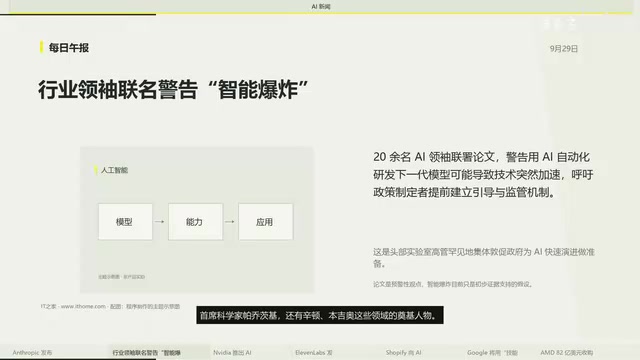640x360 pixels.
Task: Open the Google story in bottom navigation
Action: pos(492,353)
